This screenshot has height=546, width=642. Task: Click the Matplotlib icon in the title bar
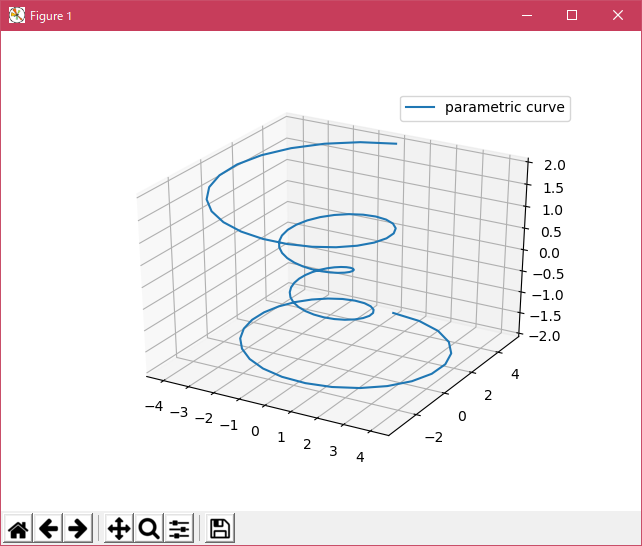[16, 16]
